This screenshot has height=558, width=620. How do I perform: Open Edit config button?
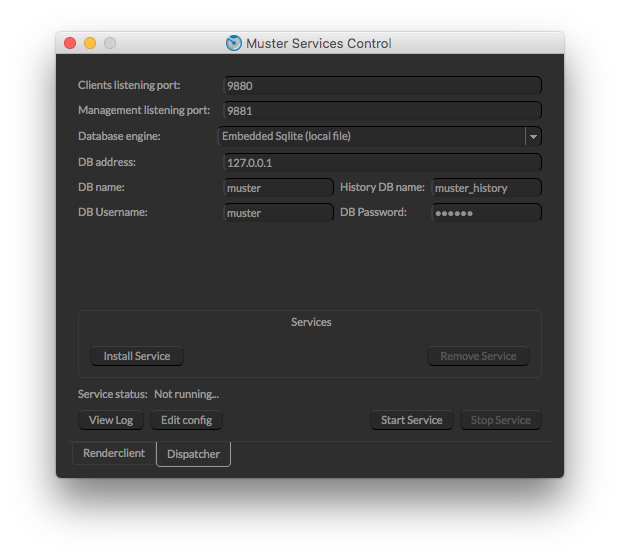click(x=186, y=420)
